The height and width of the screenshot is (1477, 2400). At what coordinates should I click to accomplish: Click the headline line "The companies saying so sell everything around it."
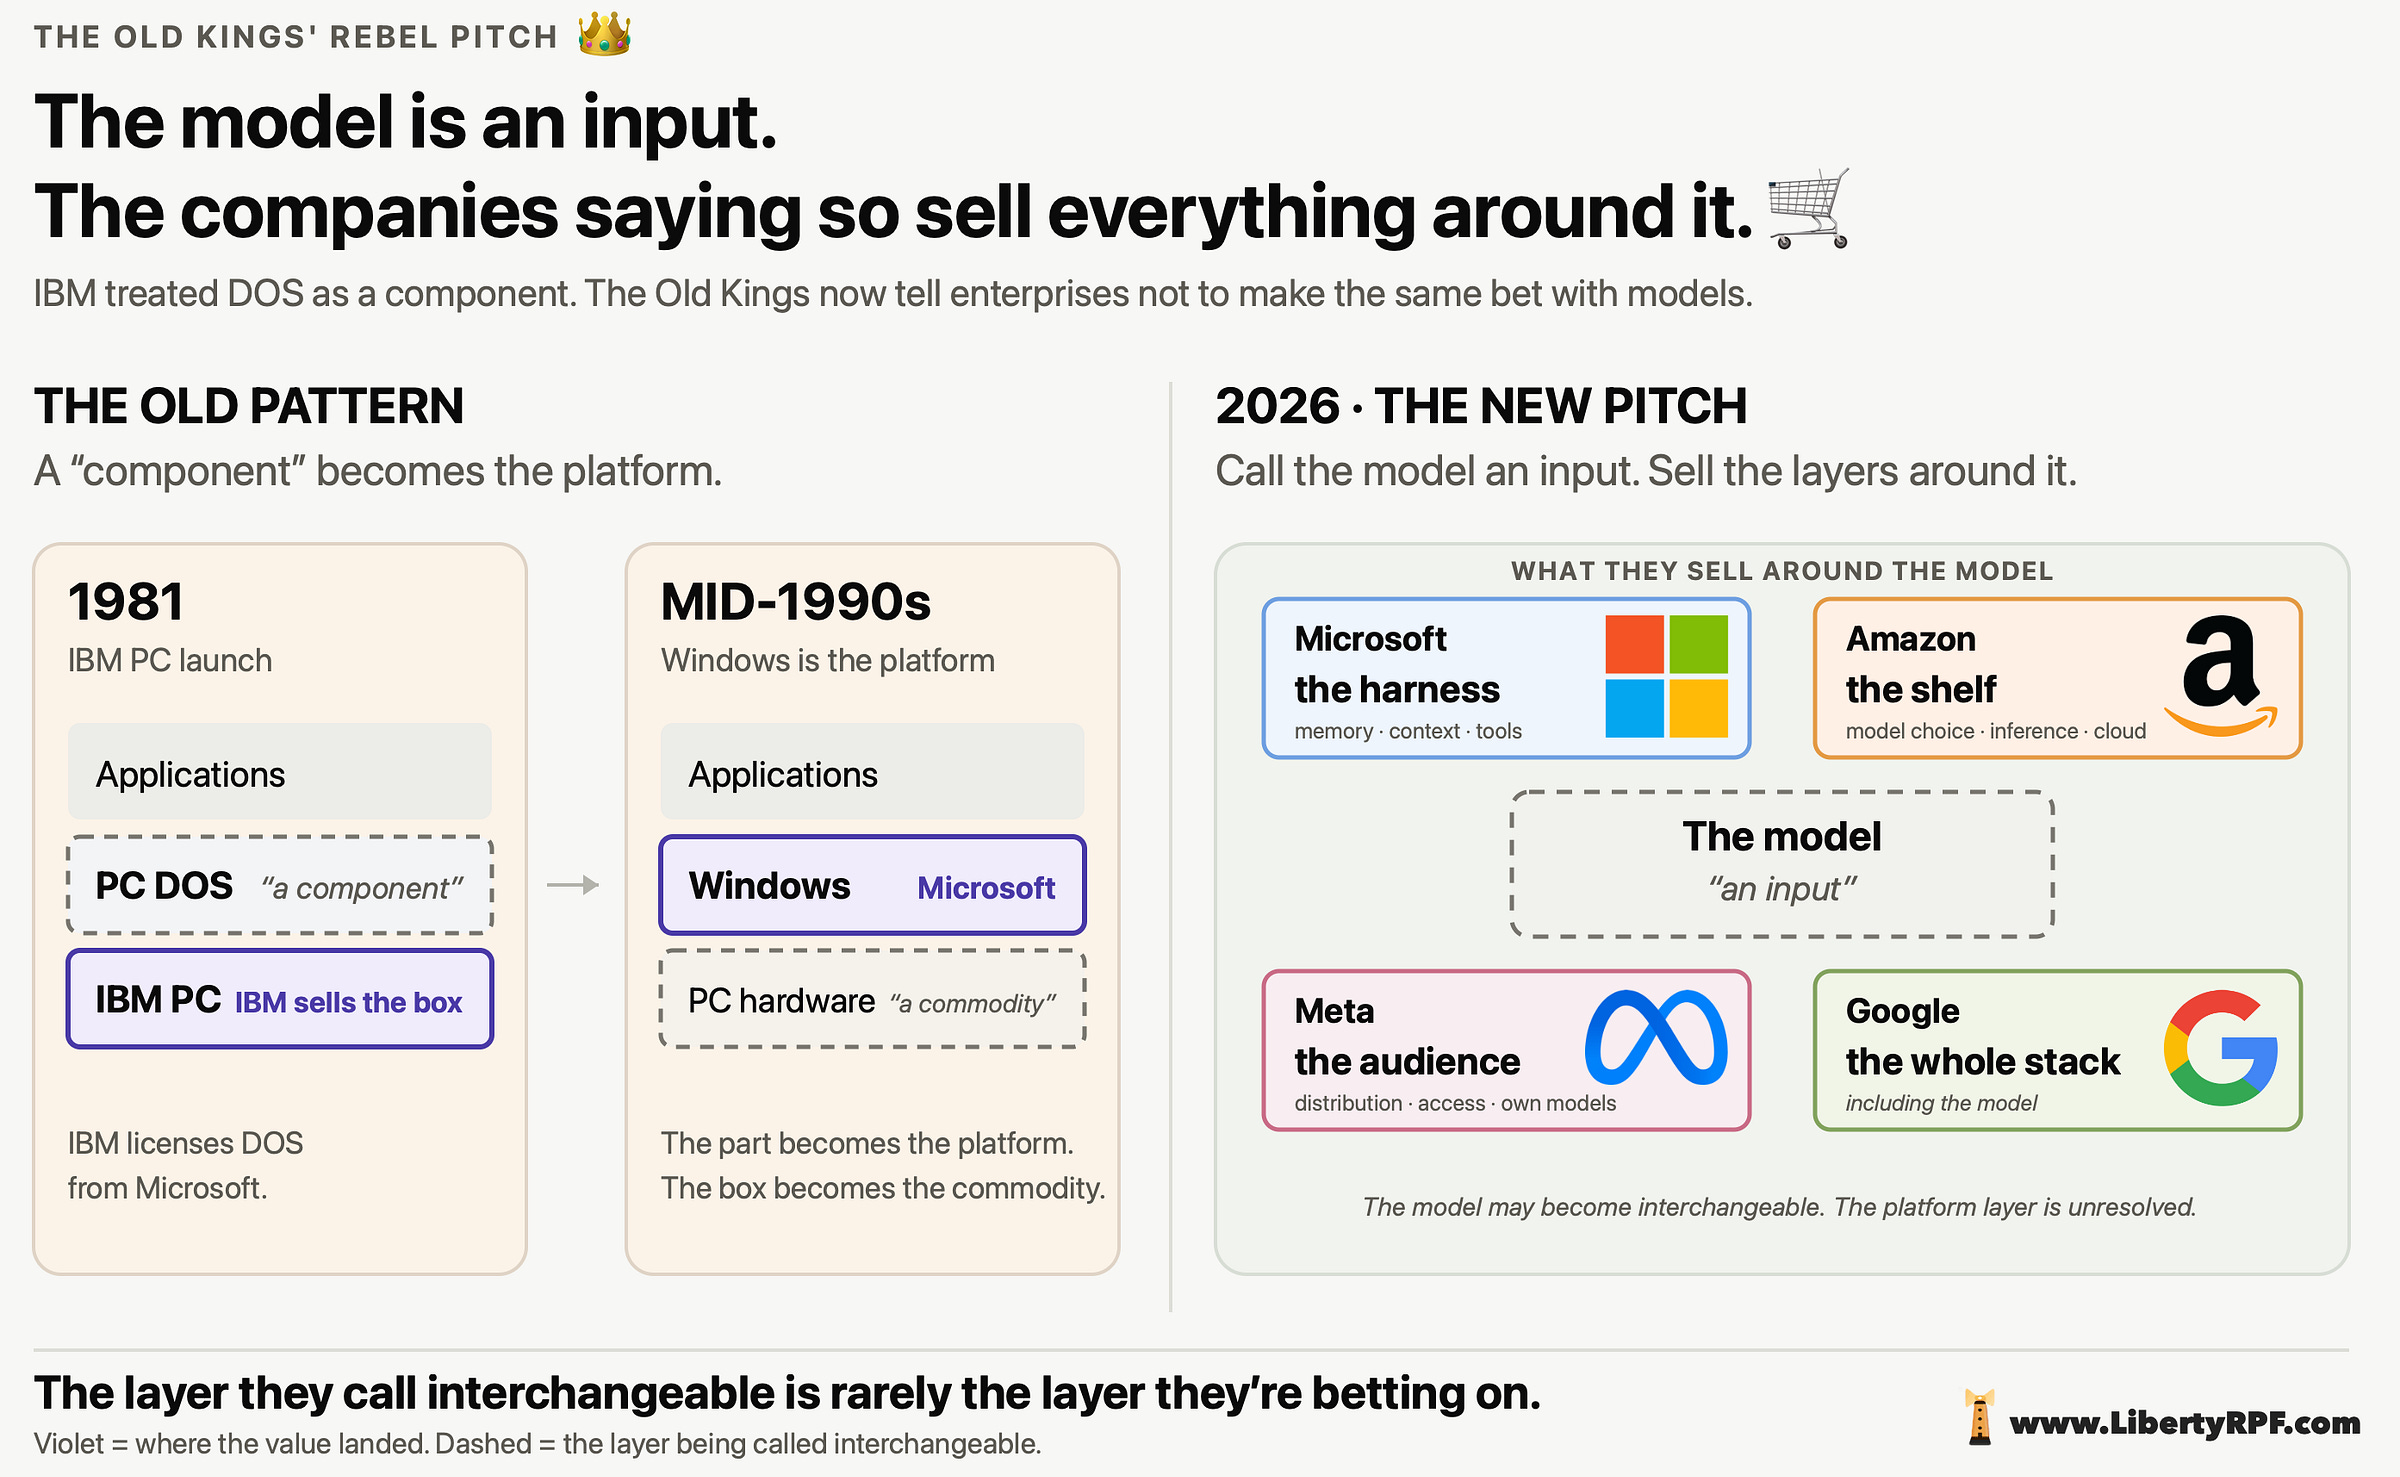coord(894,212)
